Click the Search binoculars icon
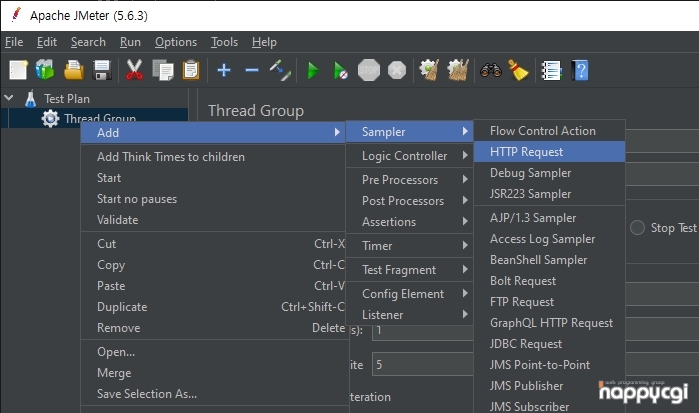Screen dimensions: 699x413 point(491,70)
